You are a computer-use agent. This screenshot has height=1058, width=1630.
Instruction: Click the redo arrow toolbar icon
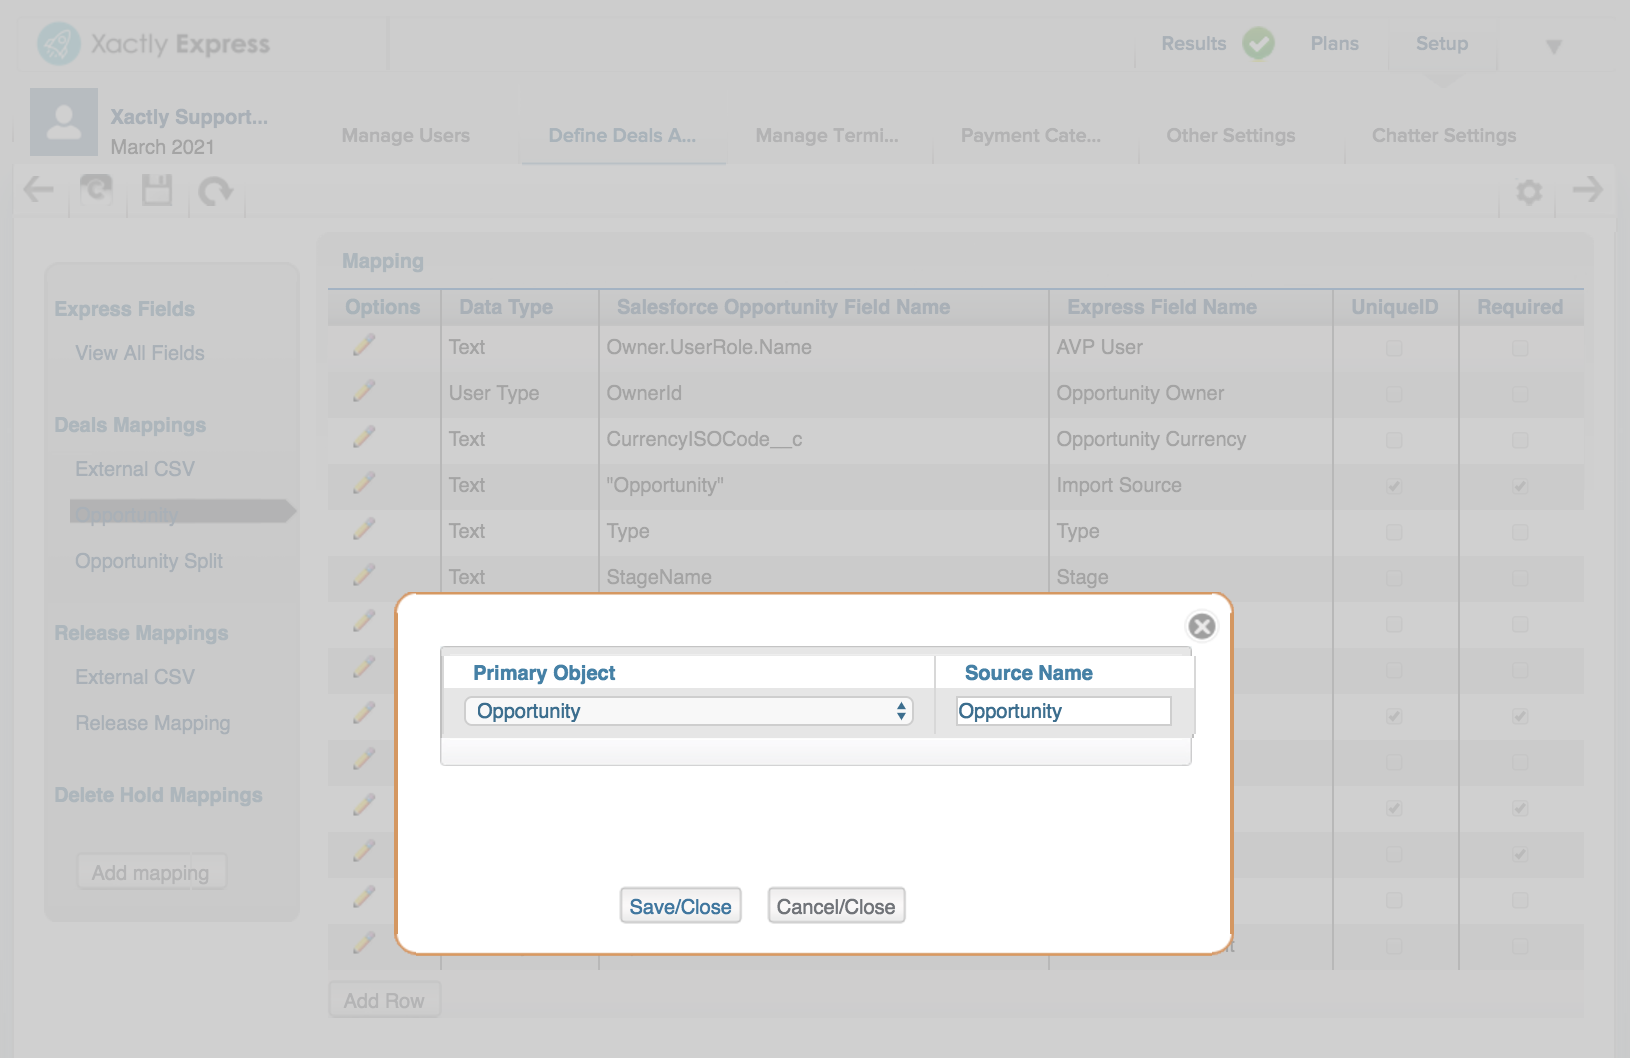click(x=215, y=190)
